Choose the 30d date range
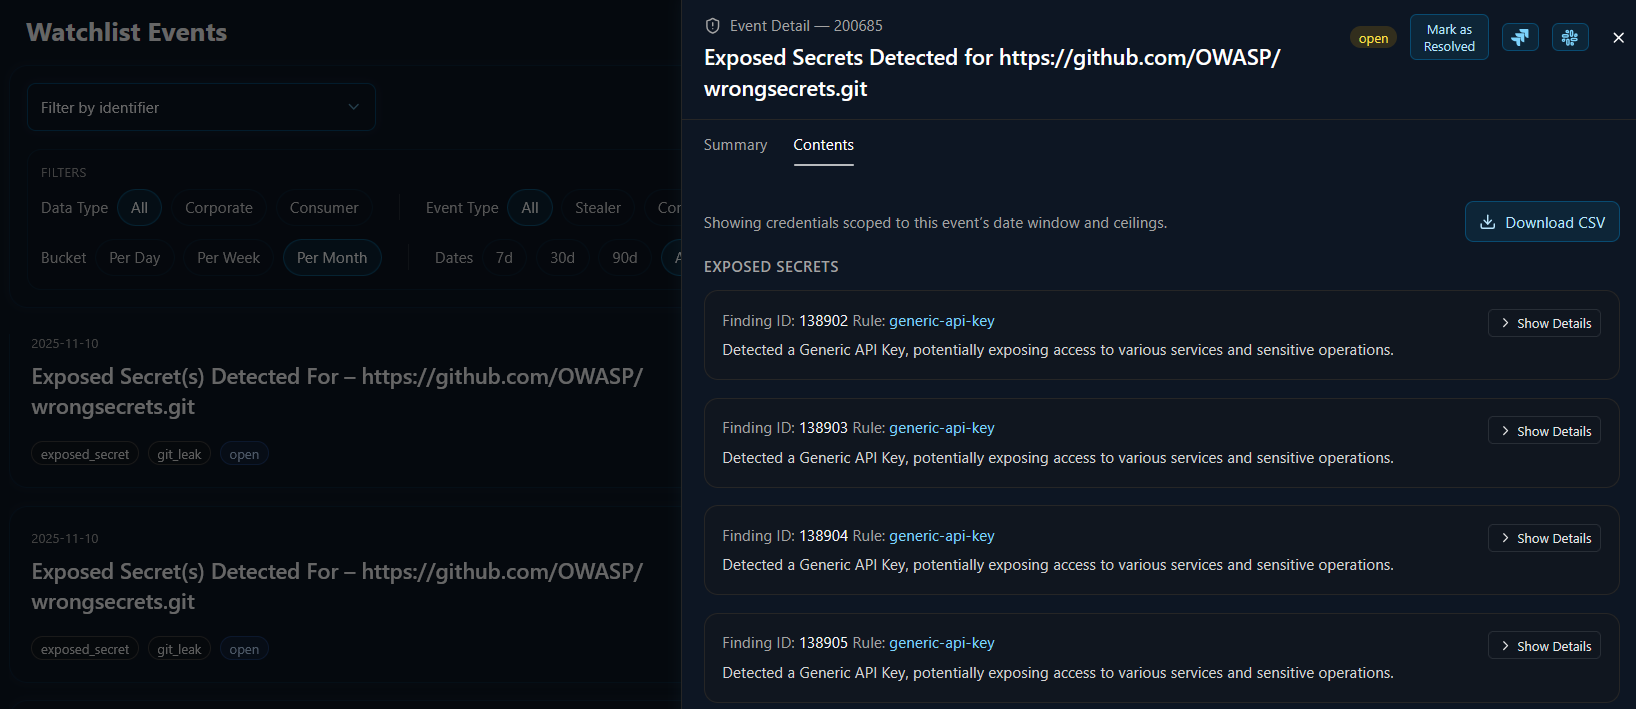Image resolution: width=1636 pixels, height=709 pixels. tap(562, 258)
